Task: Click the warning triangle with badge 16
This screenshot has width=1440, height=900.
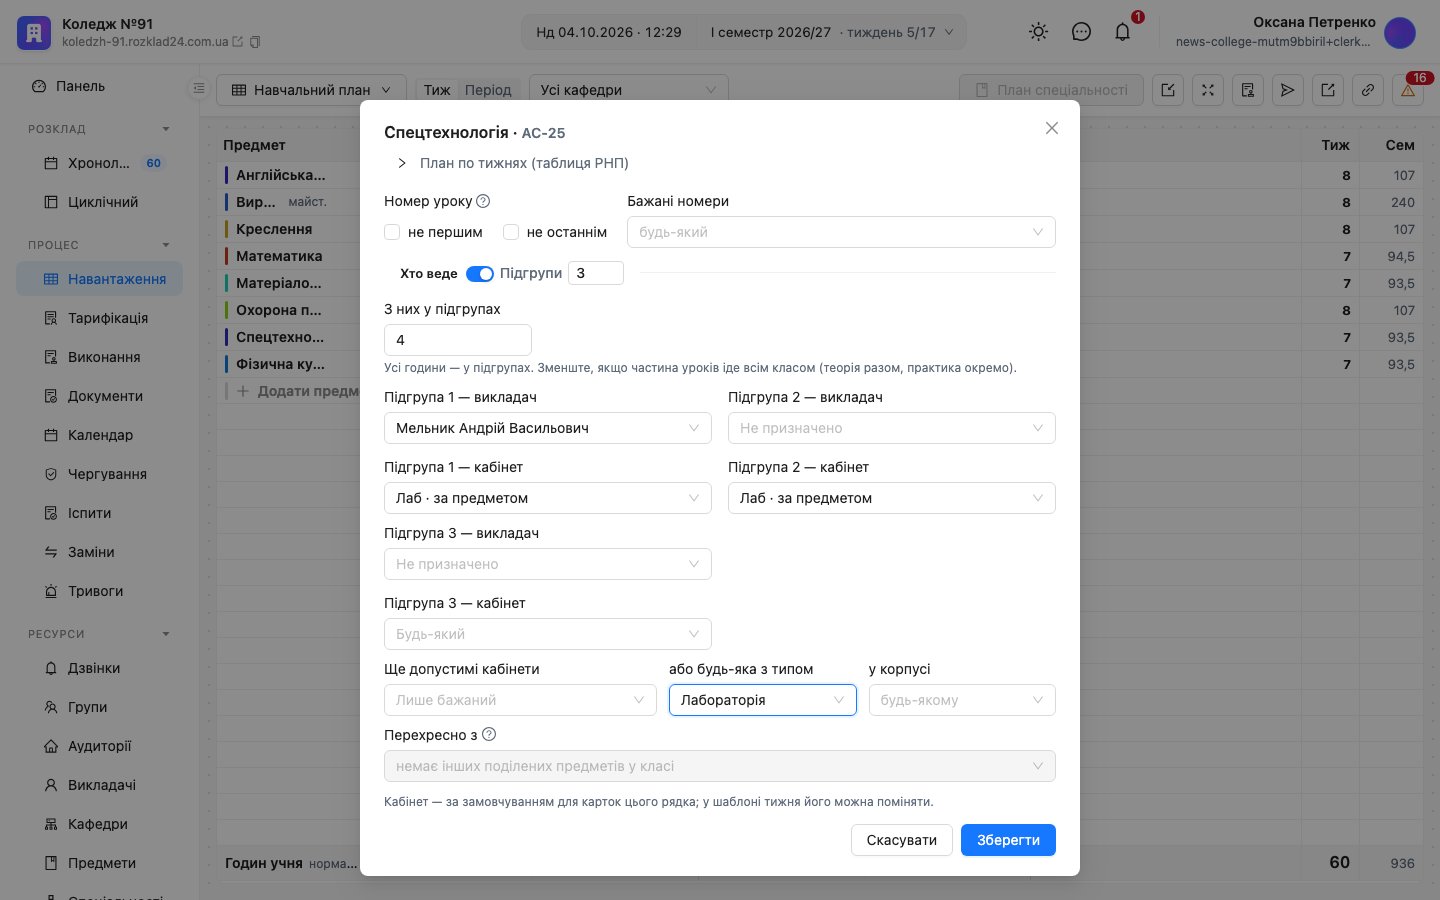Action: pos(1408,90)
